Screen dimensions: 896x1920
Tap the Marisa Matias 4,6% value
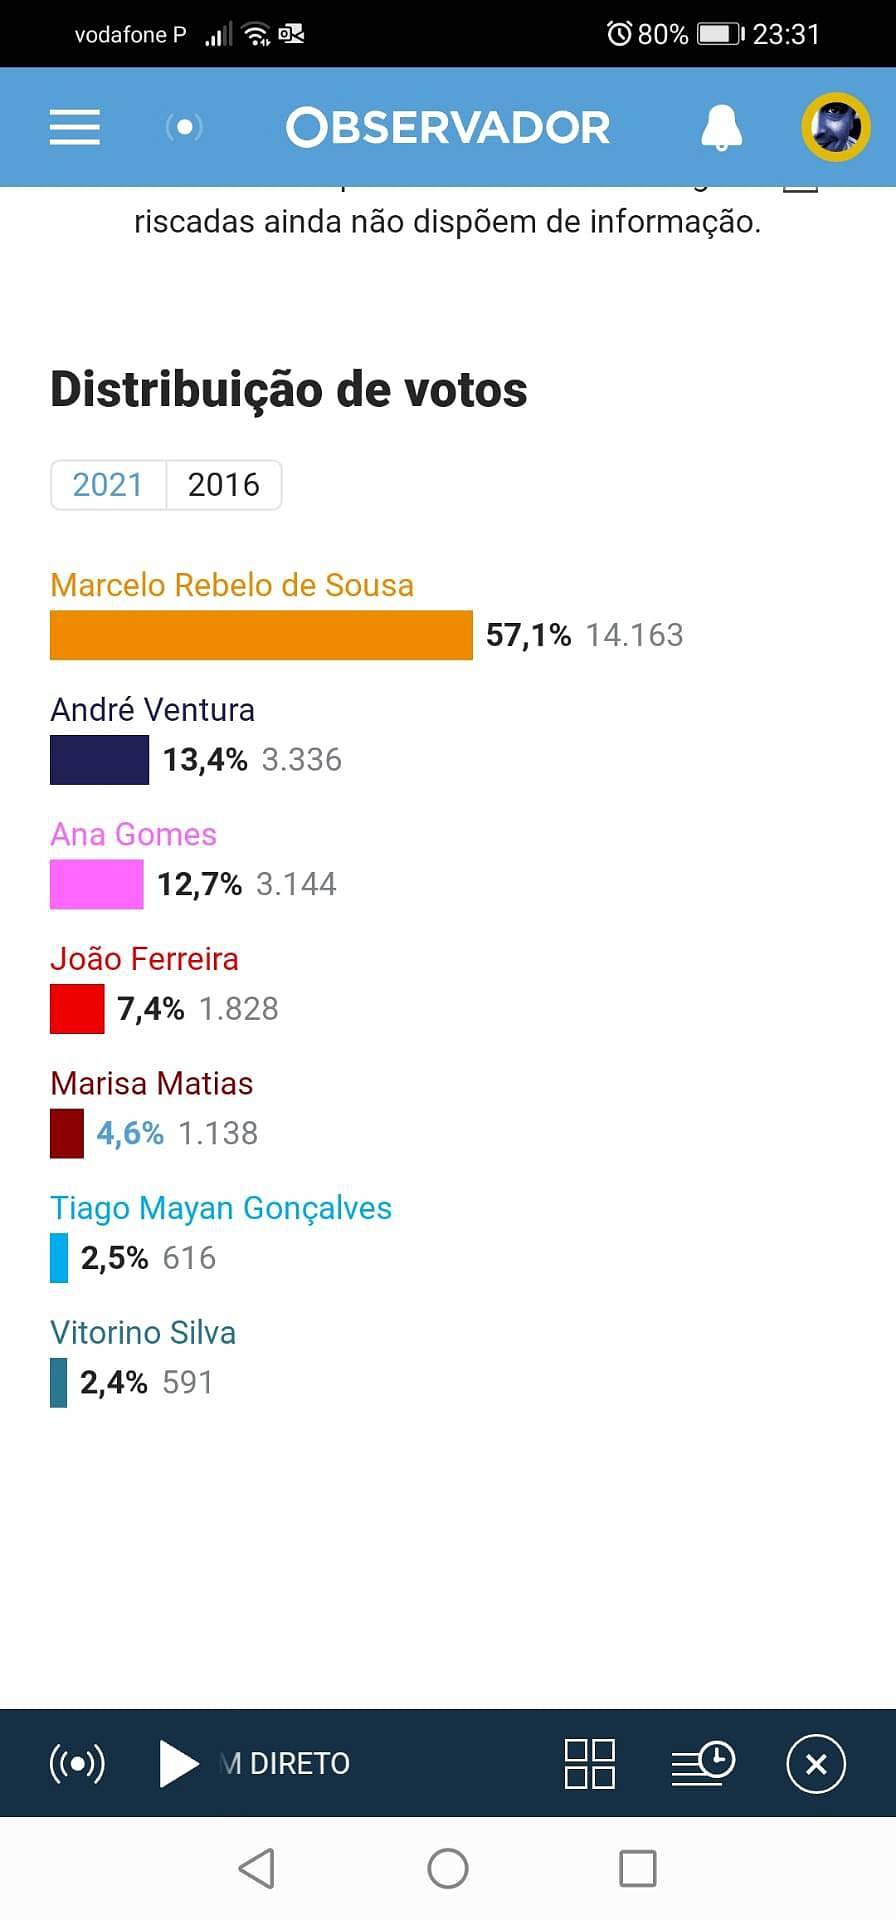click(130, 1133)
